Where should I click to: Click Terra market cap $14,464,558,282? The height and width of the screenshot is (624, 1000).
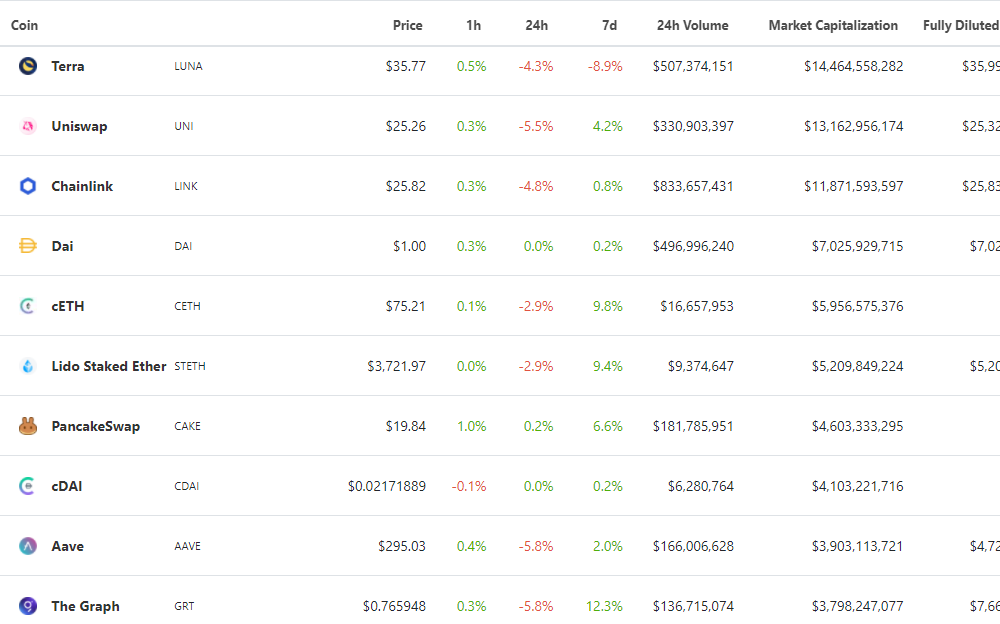click(x=853, y=66)
